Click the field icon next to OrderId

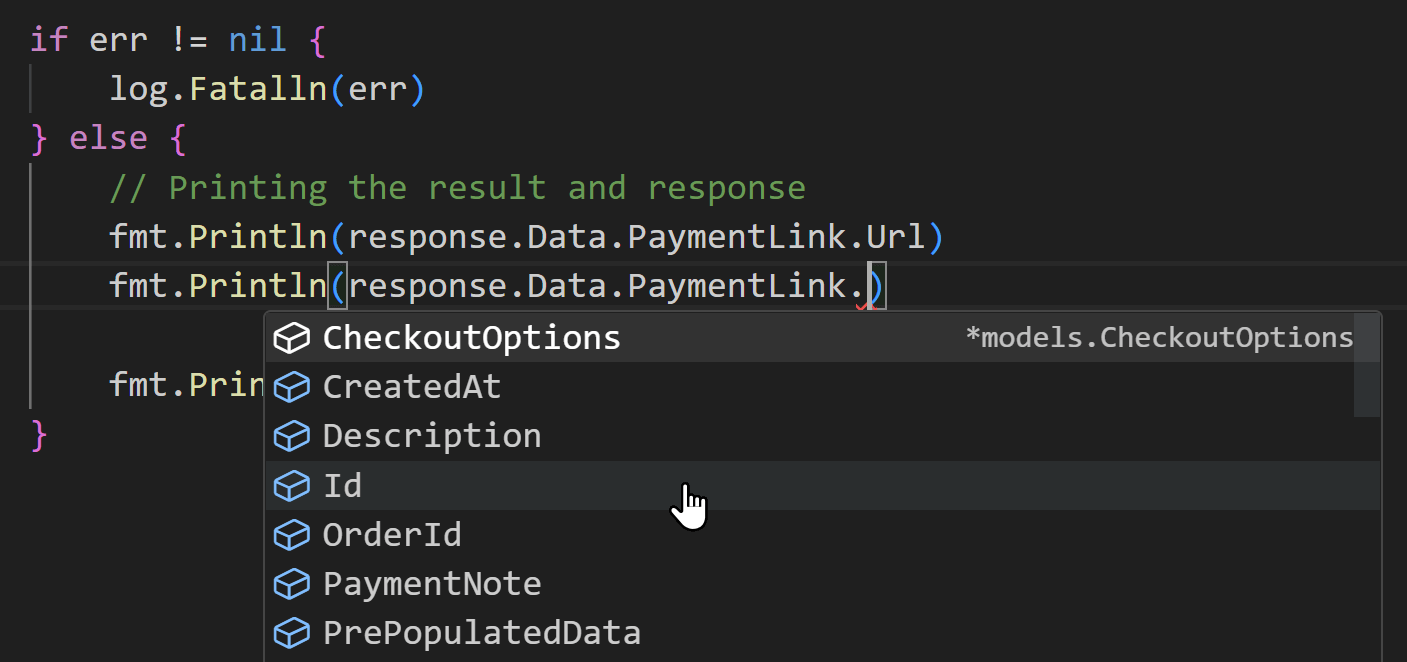click(291, 534)
